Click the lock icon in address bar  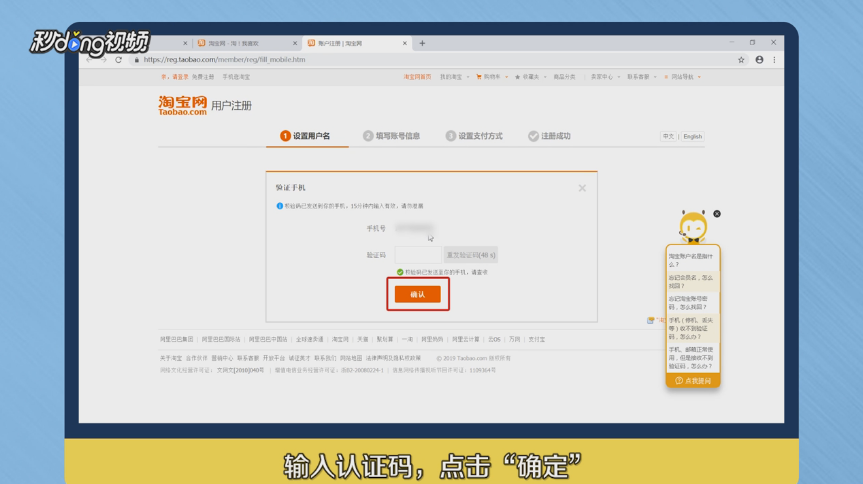click(136, 59)
